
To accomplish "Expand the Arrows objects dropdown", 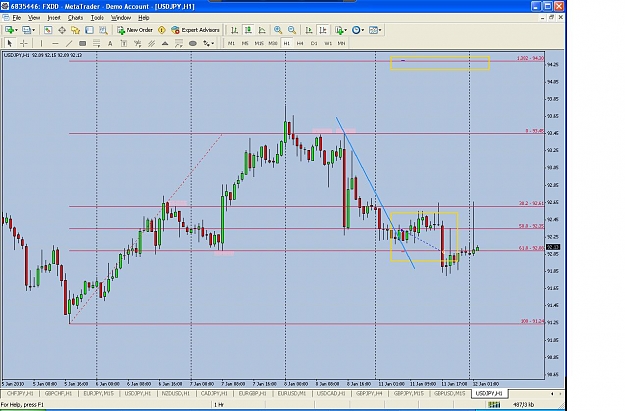I will point(213,43).
